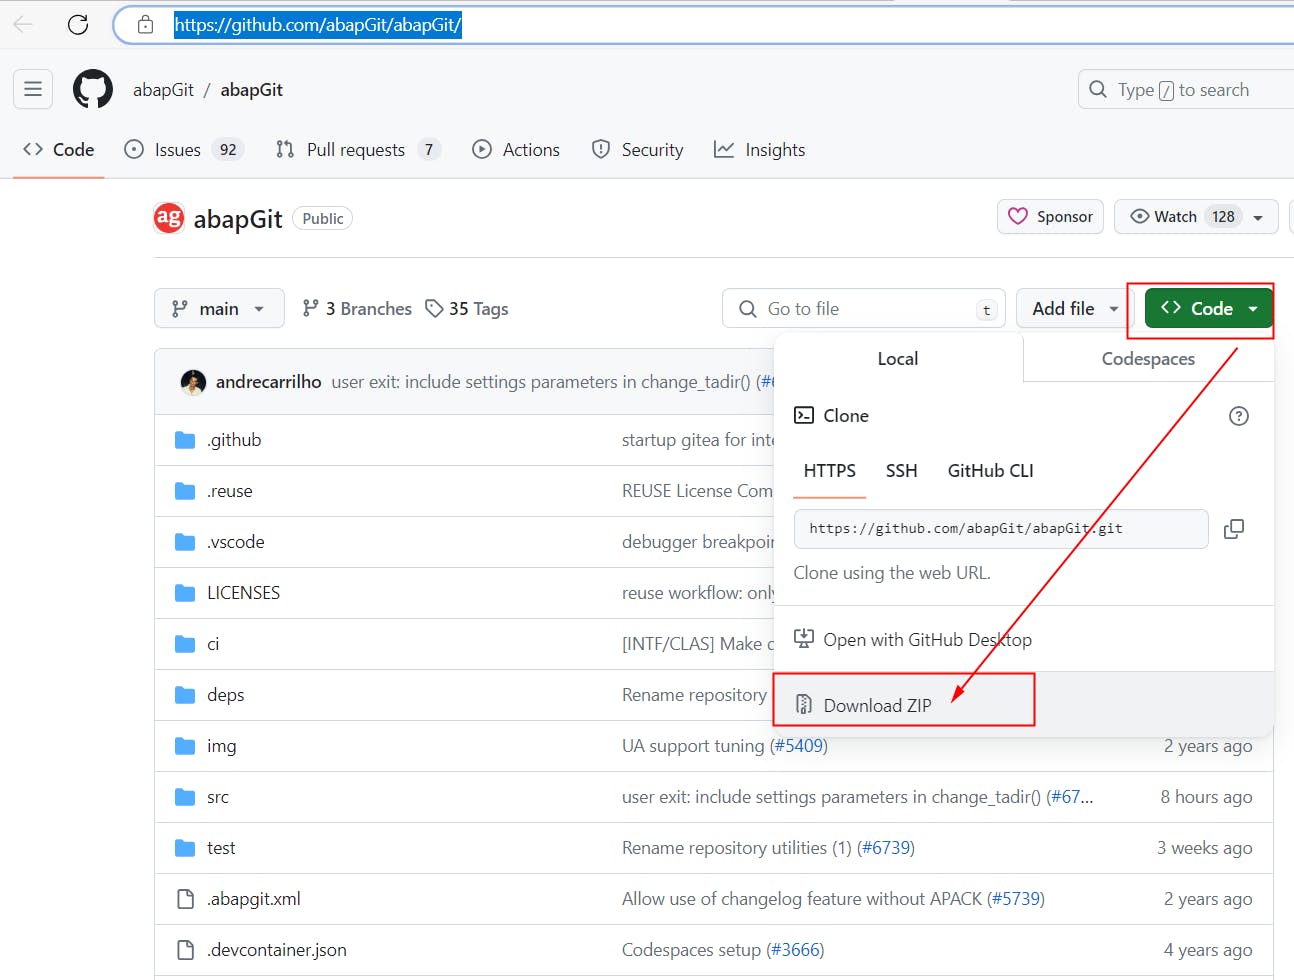Click the copy URL to clipboard icon

(1234, 529)
